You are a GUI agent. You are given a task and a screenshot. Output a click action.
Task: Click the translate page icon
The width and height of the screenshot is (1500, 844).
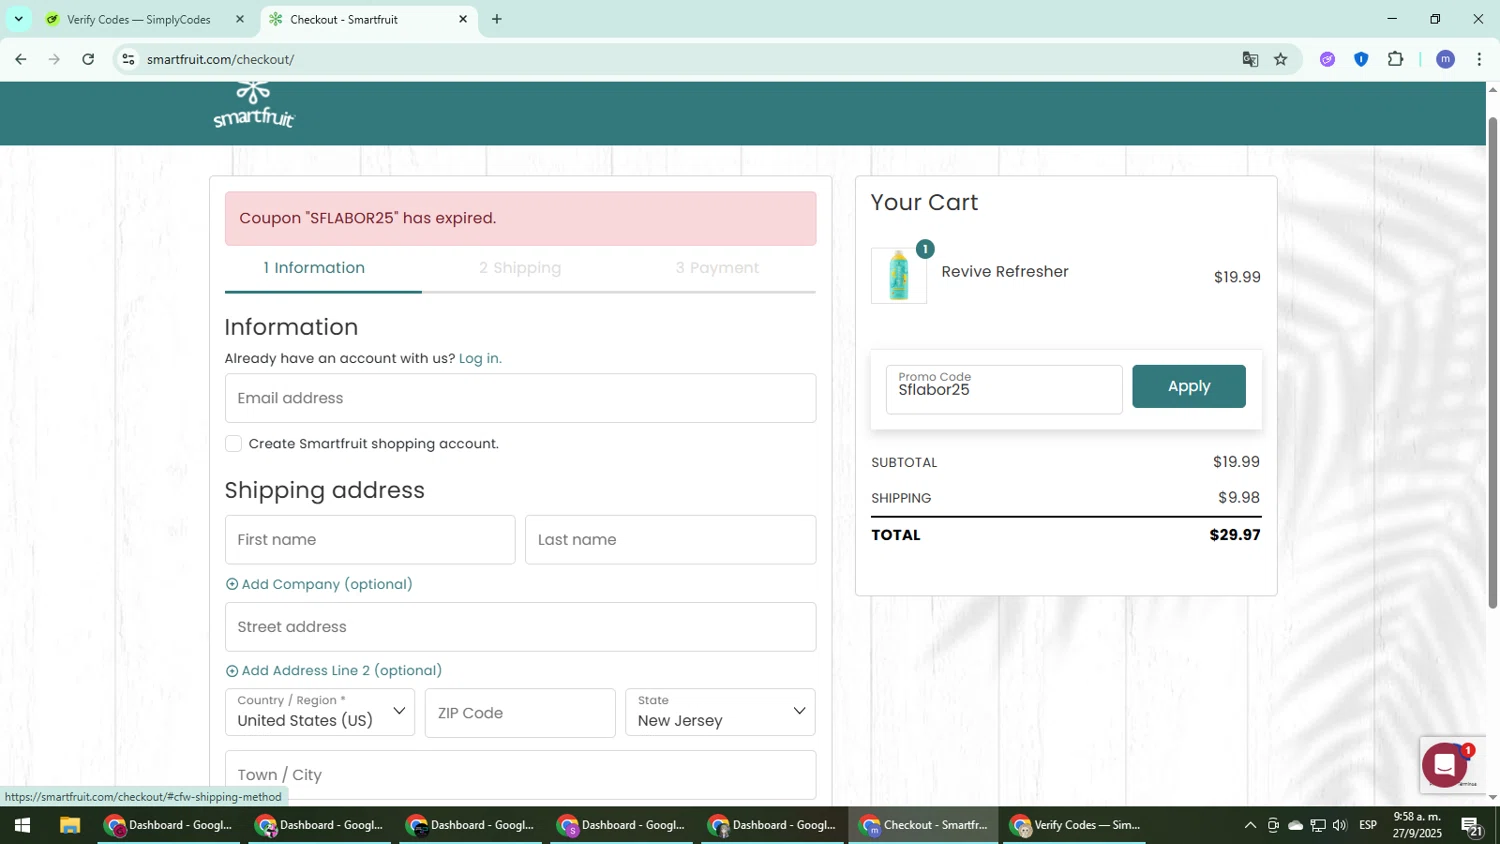pyautogui.click(x=1250, y=60)
